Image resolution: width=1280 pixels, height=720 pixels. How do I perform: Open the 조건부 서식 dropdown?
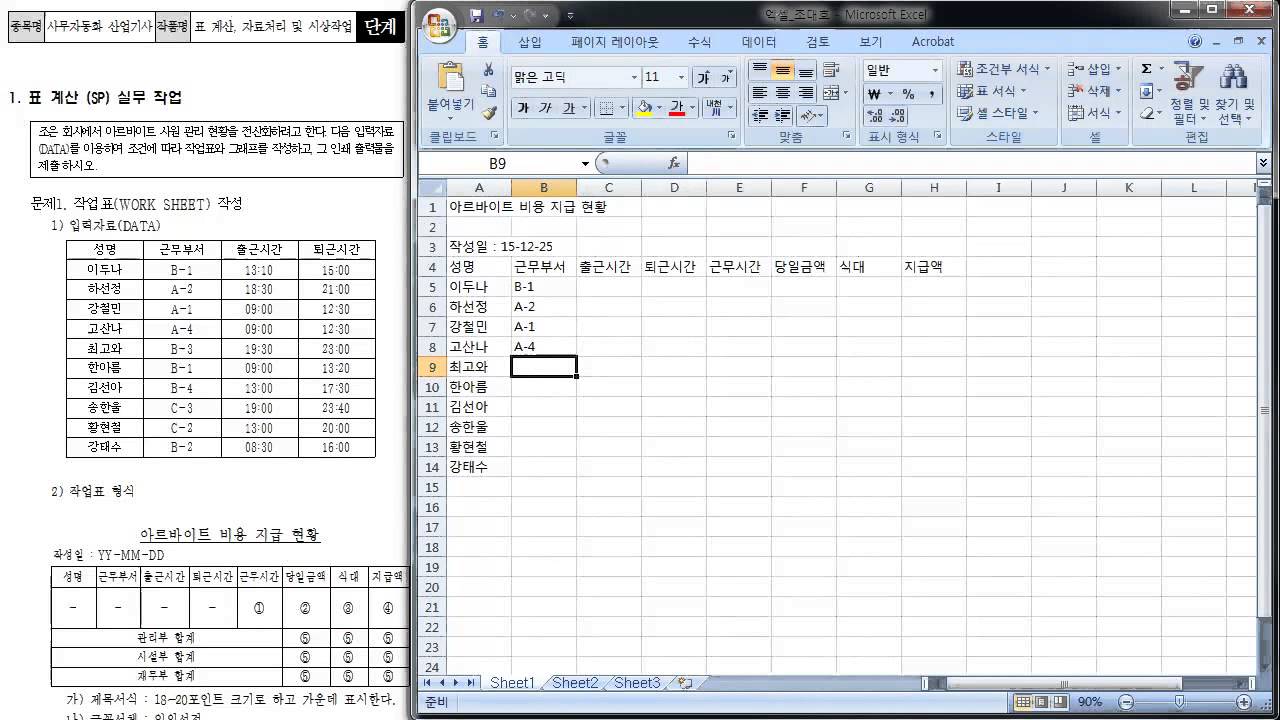tap(1003, 69)
